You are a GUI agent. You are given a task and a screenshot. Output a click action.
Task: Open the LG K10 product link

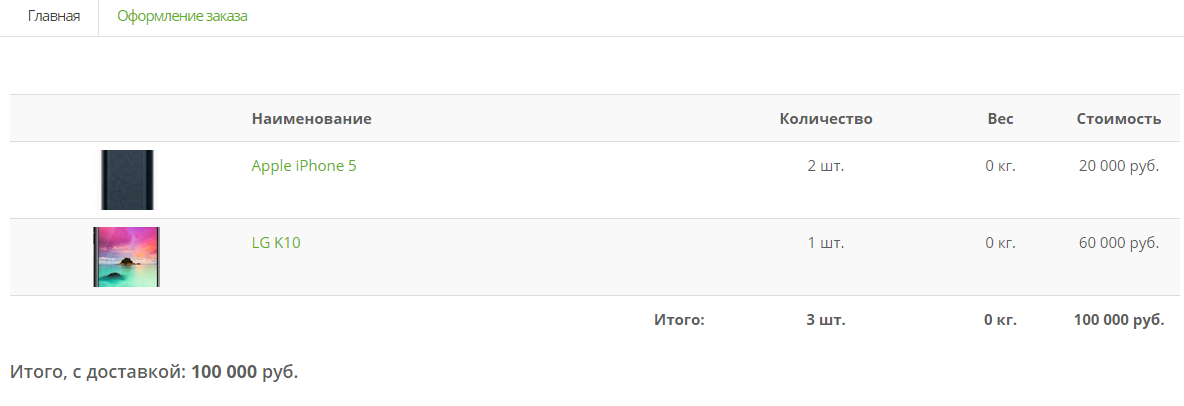(x=276, y=243)
